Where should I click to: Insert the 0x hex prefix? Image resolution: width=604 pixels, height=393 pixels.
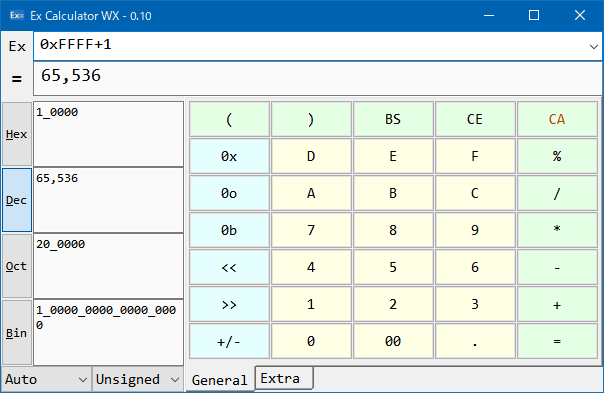point(229,156)
